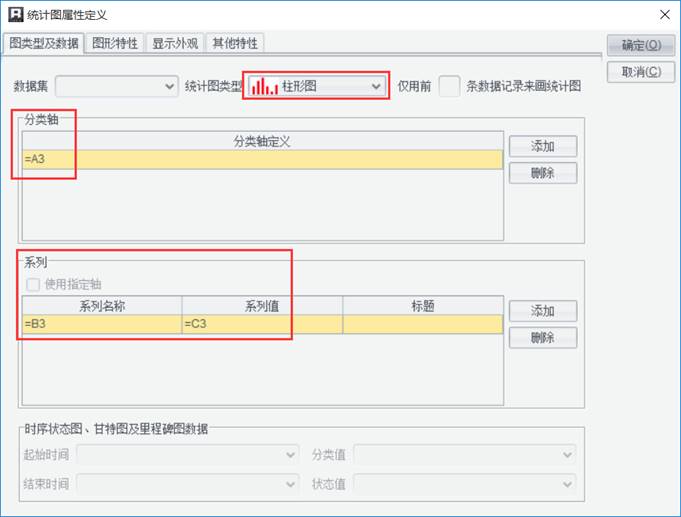Image resolution: width=681 pixels, height=517 pixels.
Task: Click the bar chart icon in chart type
Action: click(x=264, y=86)
